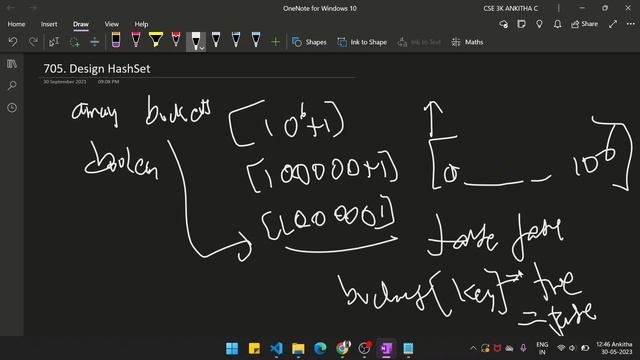The image size is (640, 360).
Task: Click the microphone tray icon
Action: coord(523,348)
